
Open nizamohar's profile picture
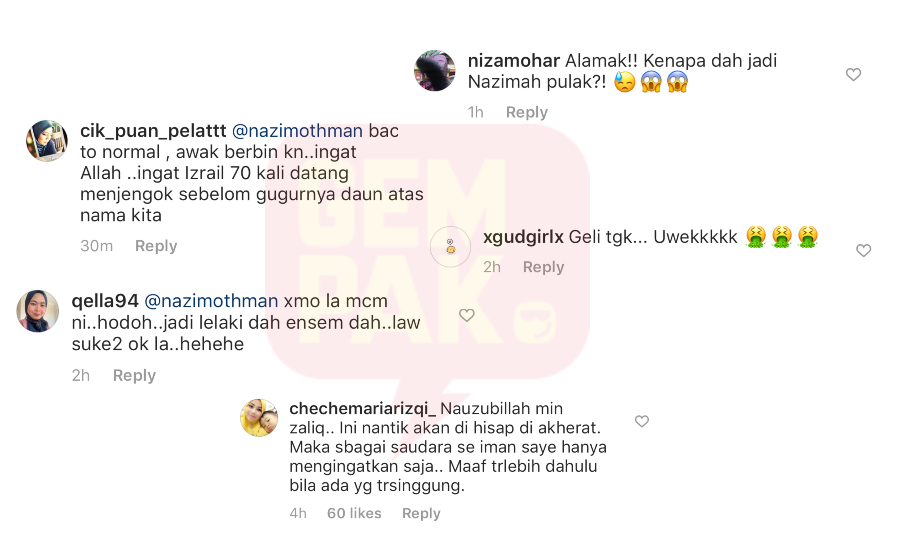[x=435, y=71]
